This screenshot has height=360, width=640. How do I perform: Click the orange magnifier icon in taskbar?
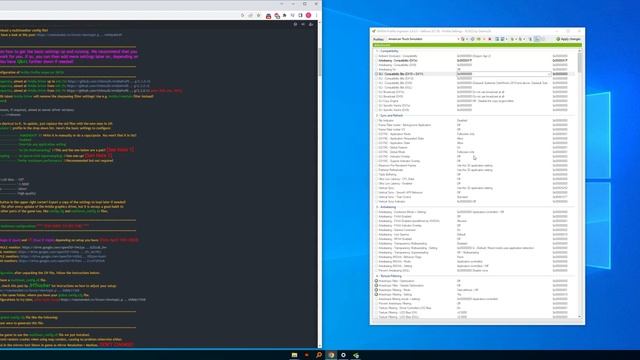tap(319, 355)
